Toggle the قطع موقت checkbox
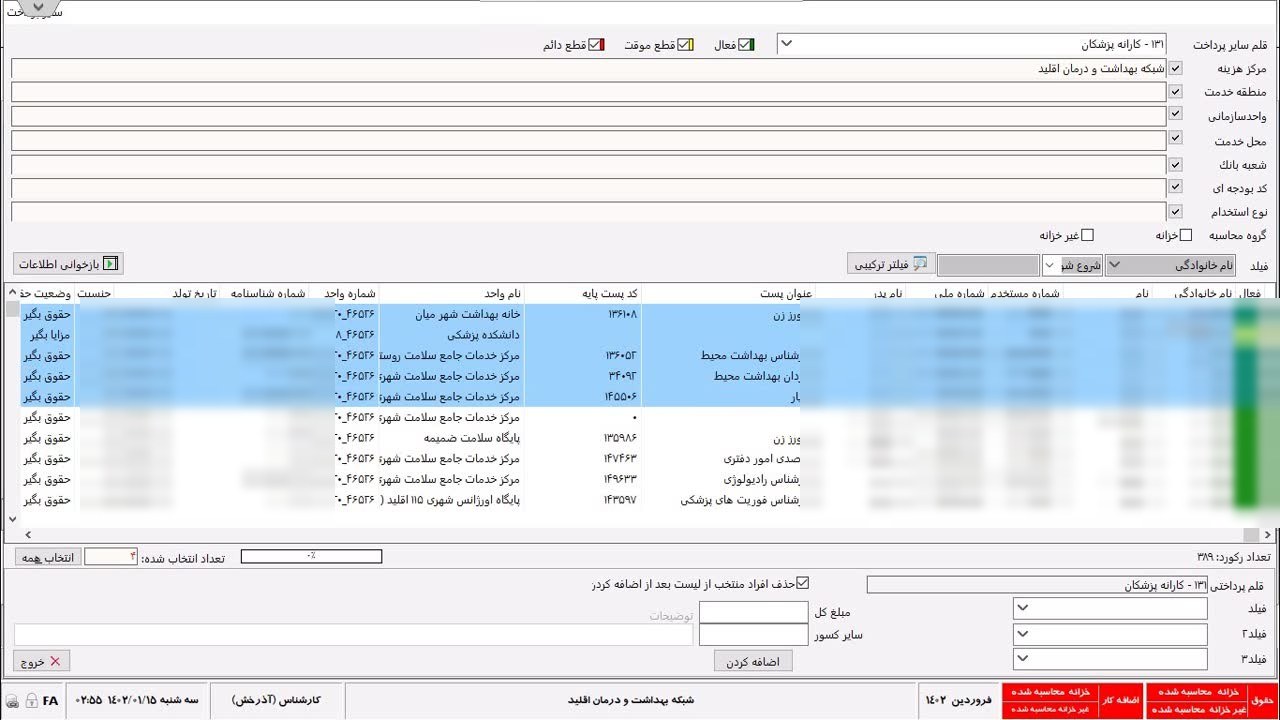The height and width of the screenshot is (720, 1280). pos(685,45)
